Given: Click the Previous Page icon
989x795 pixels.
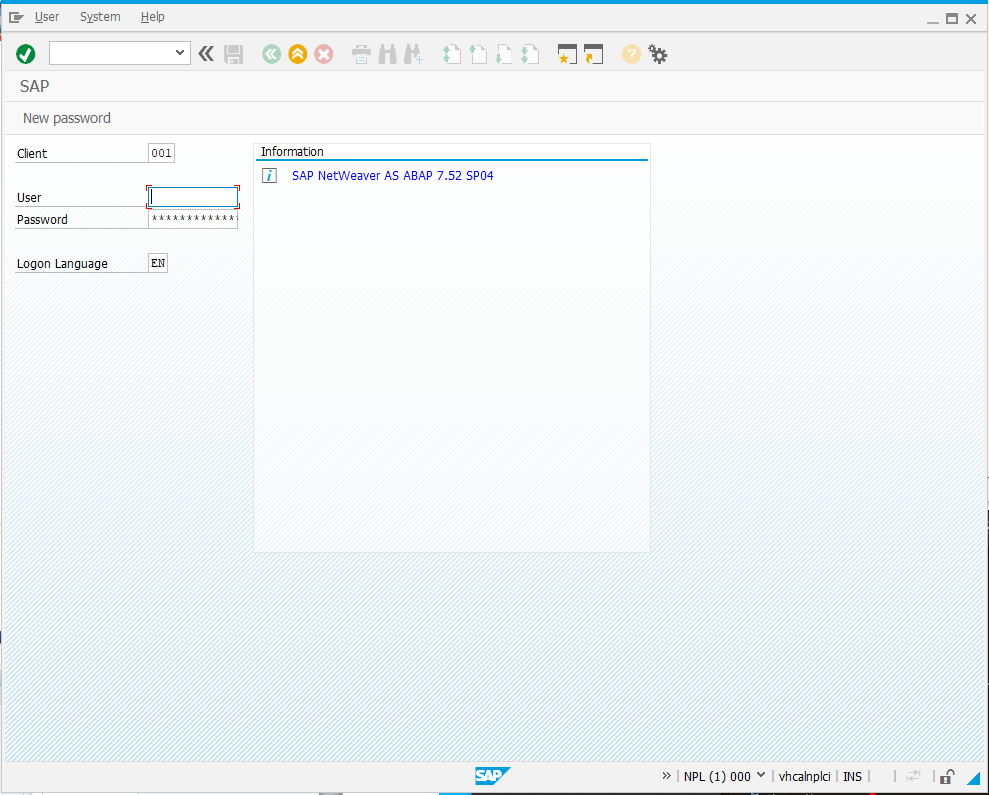Looking at the screenshot, I should click(x=478, y=54).
